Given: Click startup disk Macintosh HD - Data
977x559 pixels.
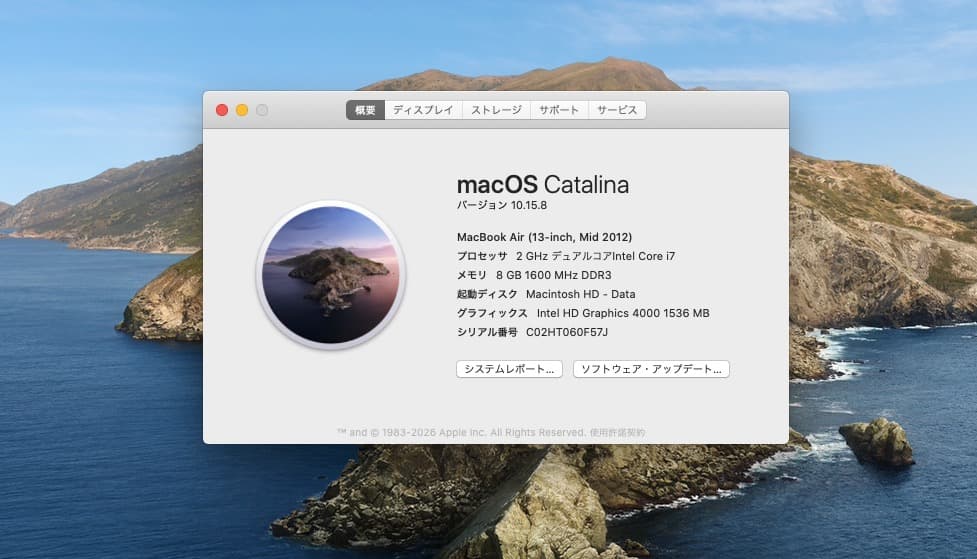Looking at the screenshot, I should point(581,294).
